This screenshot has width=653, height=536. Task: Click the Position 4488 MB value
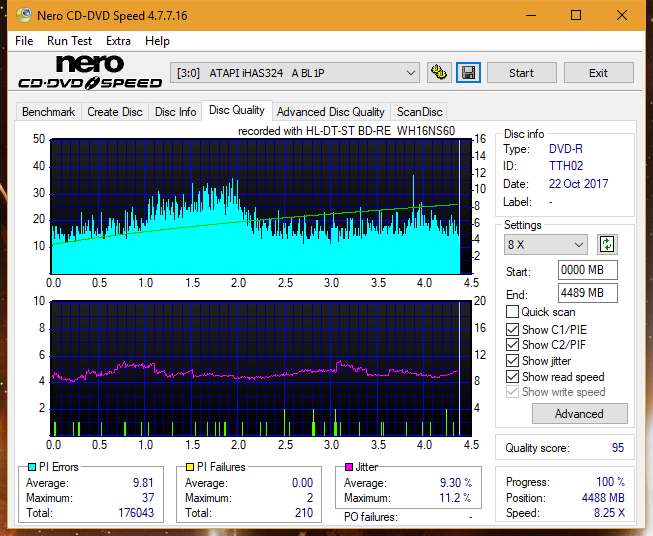tap(603, 498)
